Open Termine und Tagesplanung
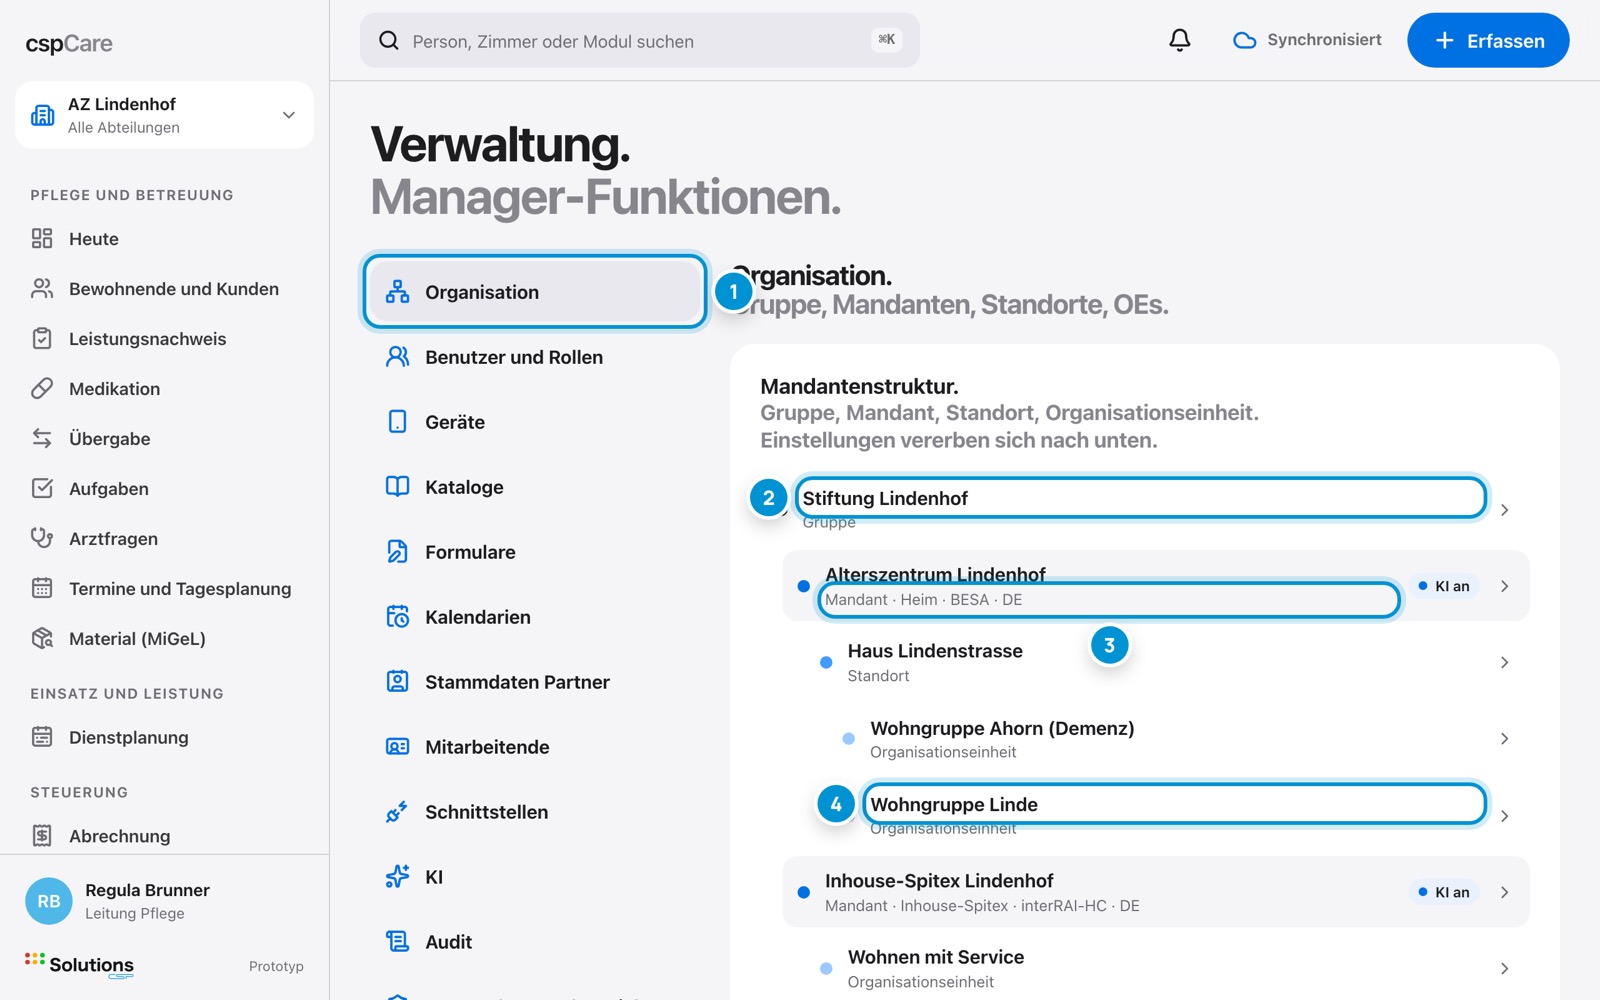This screenshot has width=1600, height=1000. tap(164, 588)
